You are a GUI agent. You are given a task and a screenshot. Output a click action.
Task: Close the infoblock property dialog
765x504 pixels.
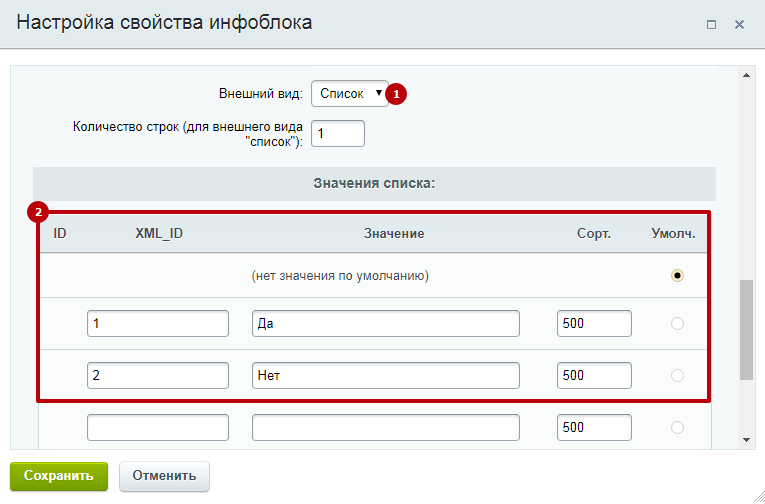click(740, 24)
